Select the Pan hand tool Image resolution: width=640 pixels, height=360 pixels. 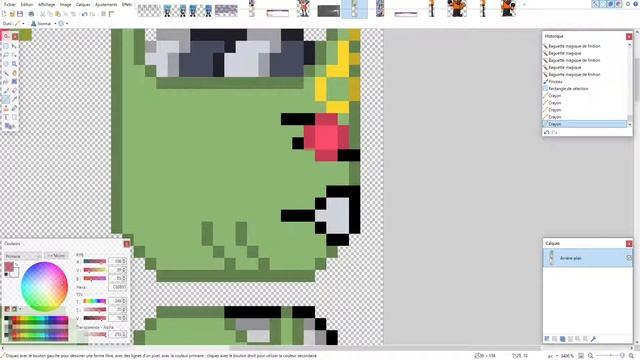[x=14, y=73]
